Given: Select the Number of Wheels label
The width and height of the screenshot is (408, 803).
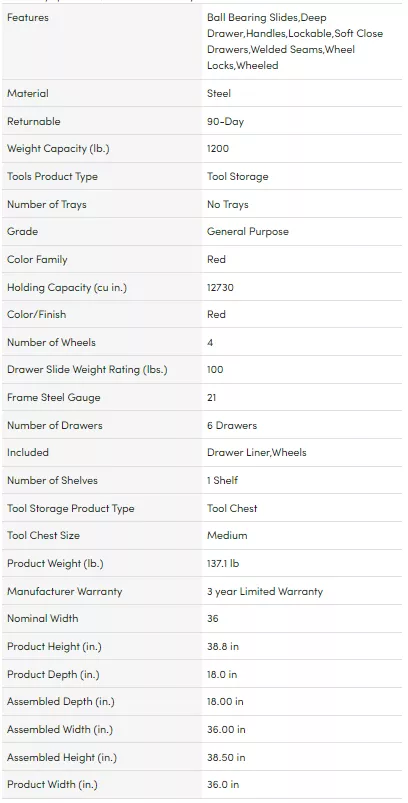Looking at the screenshot, I should click(x=51, y=343).
